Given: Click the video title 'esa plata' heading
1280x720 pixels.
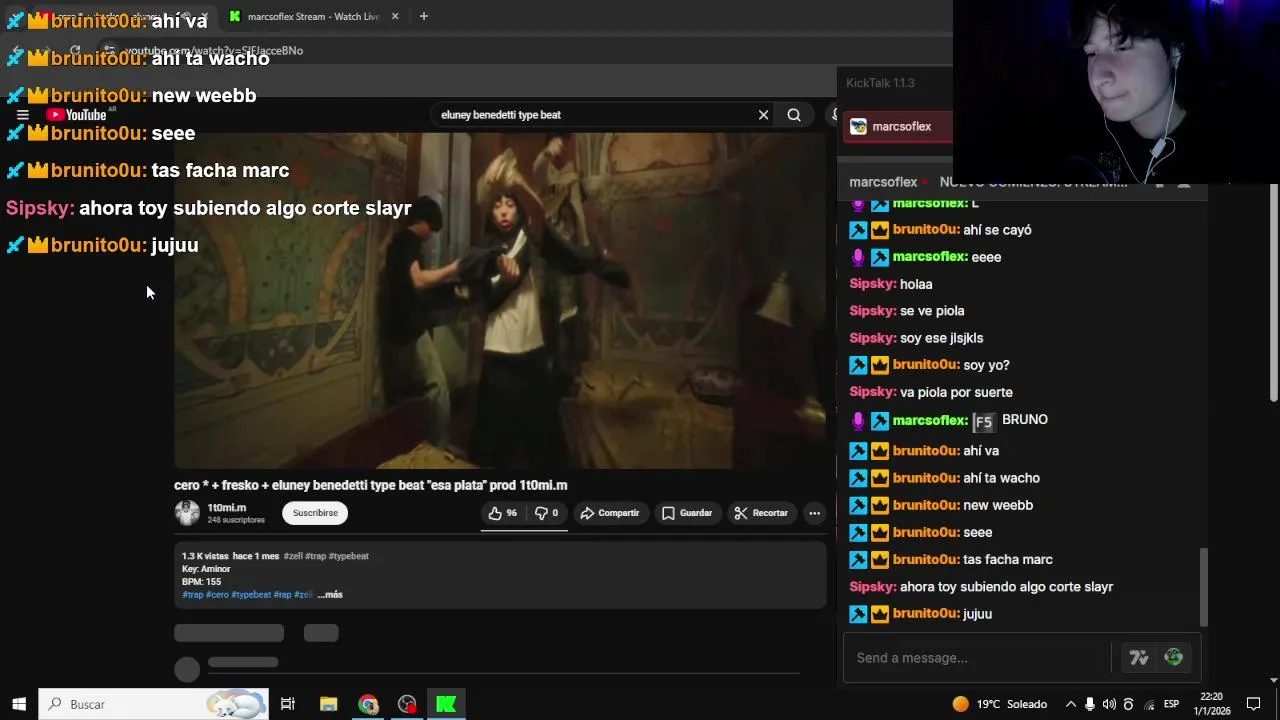Looking at the screenshot, I should point(370,485).
